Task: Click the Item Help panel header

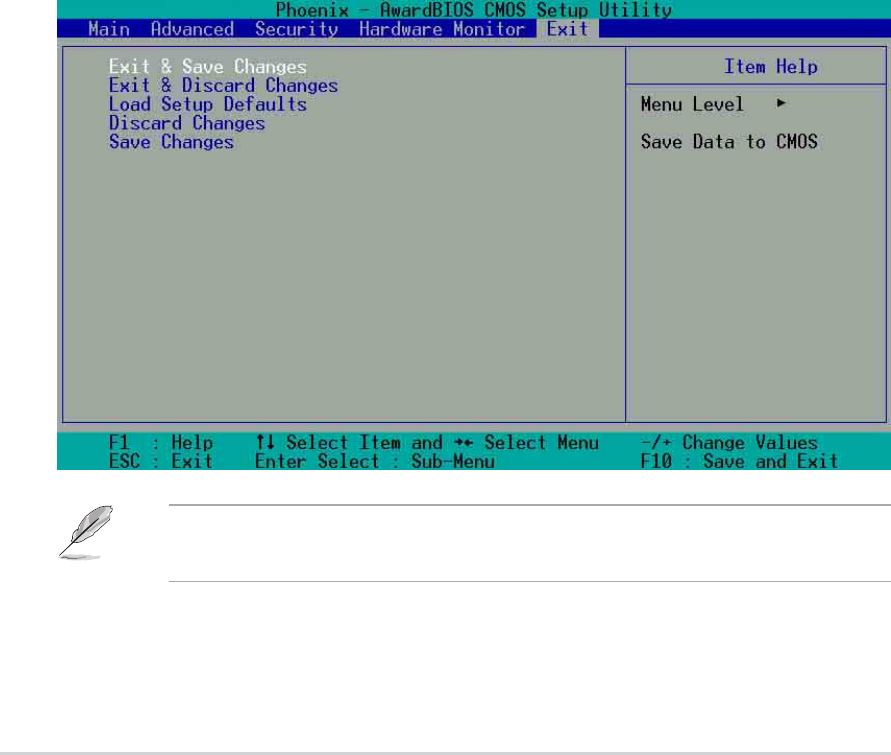Action: tap(770, 67)
